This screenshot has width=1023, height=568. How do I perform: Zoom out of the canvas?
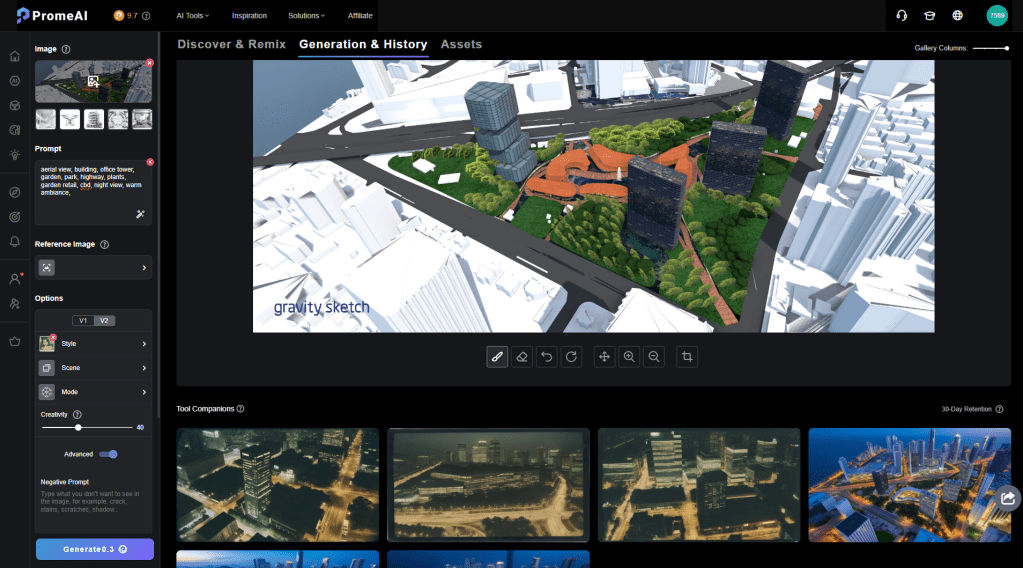point(654,357)
